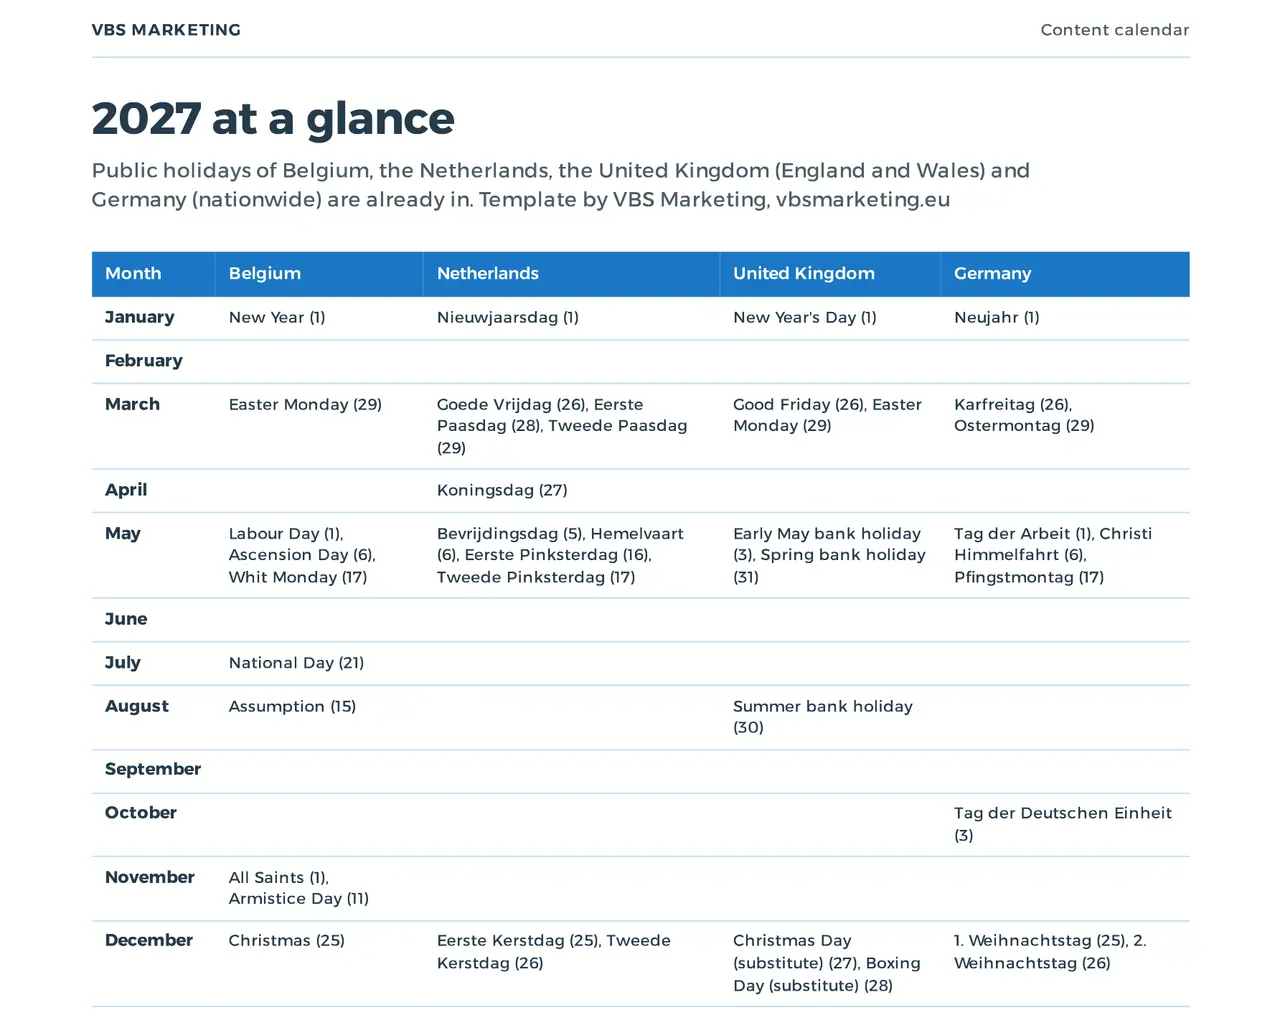
Task: Select the October row label
Action: coord(141,813)
